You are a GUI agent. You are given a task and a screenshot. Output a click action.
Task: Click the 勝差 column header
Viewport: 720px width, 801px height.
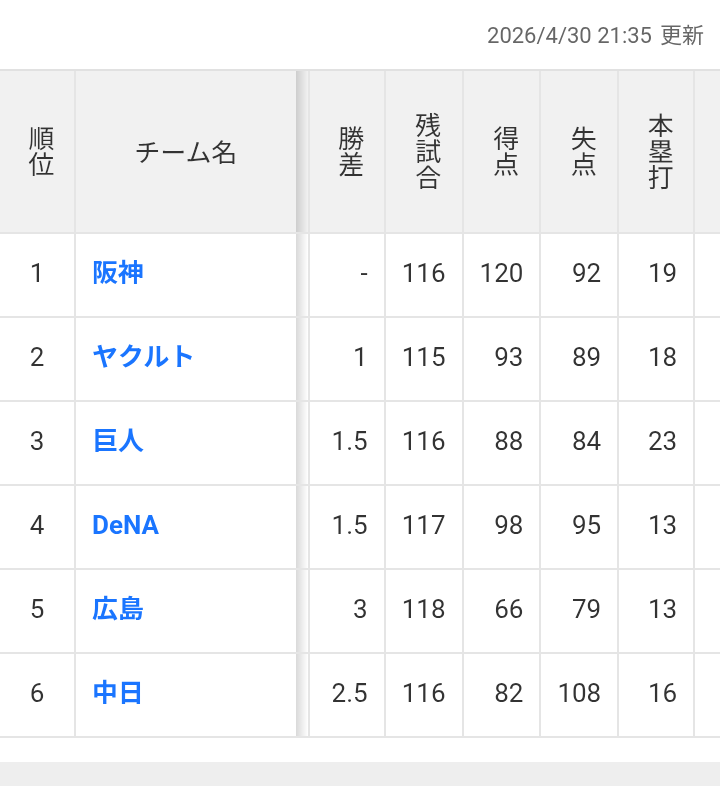pos(351,152)
